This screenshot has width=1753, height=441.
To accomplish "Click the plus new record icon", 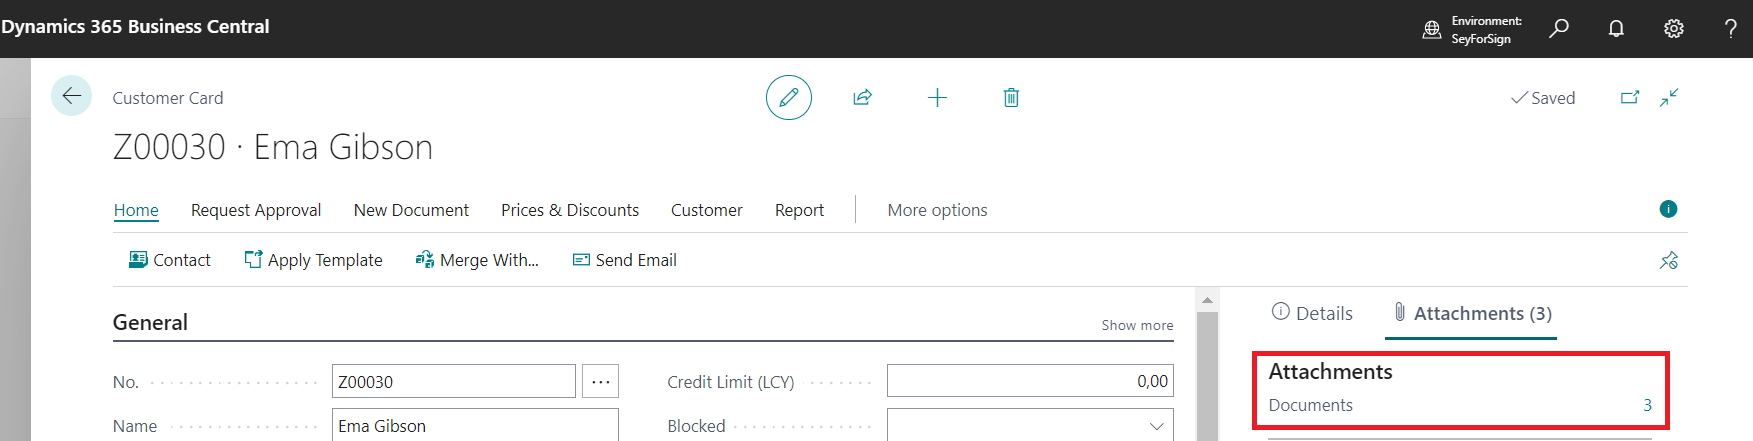I will click(x=937, y=97).
